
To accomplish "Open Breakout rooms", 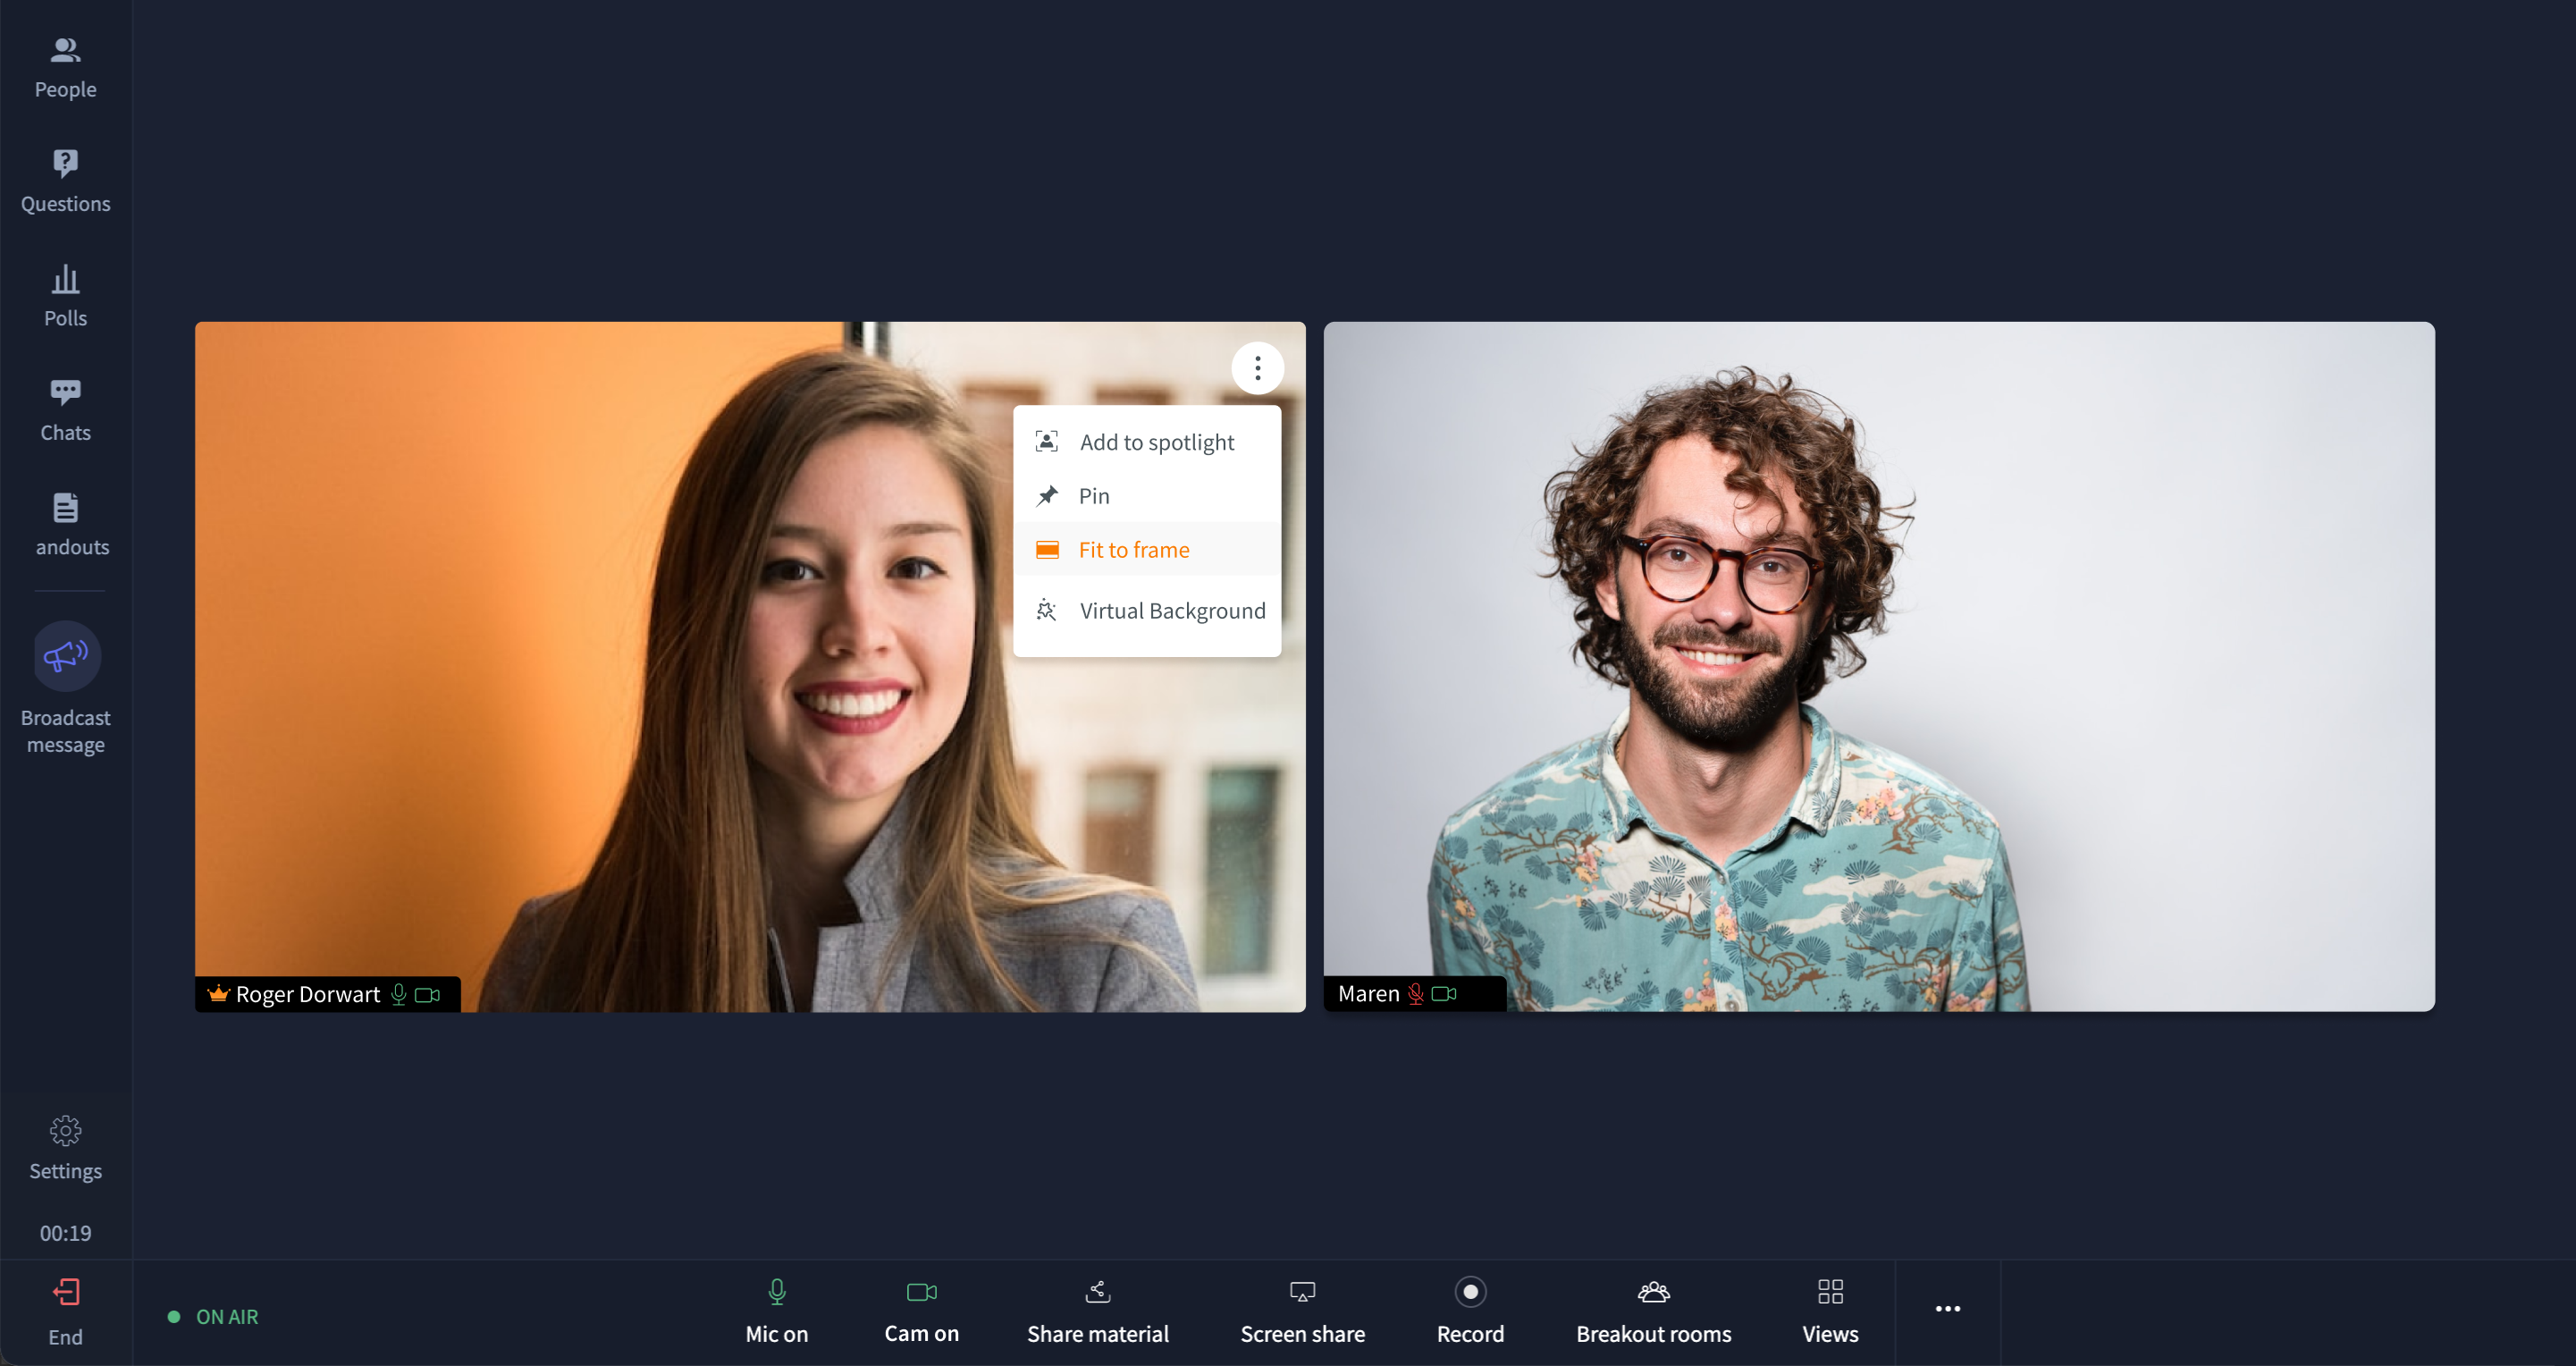I will 1653,1311.
